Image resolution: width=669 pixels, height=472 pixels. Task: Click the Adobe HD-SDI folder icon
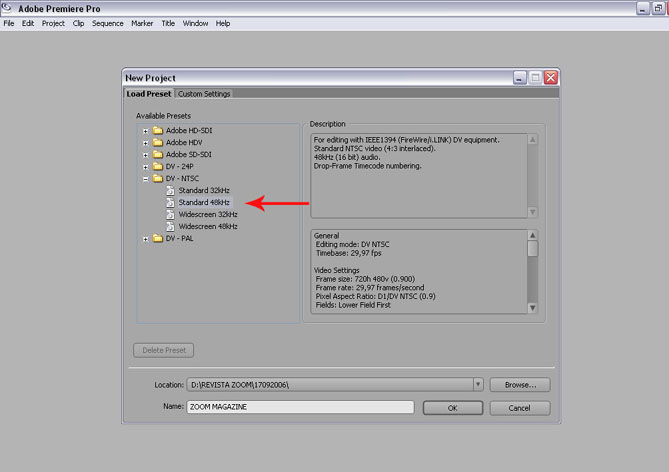coord(158,131)
